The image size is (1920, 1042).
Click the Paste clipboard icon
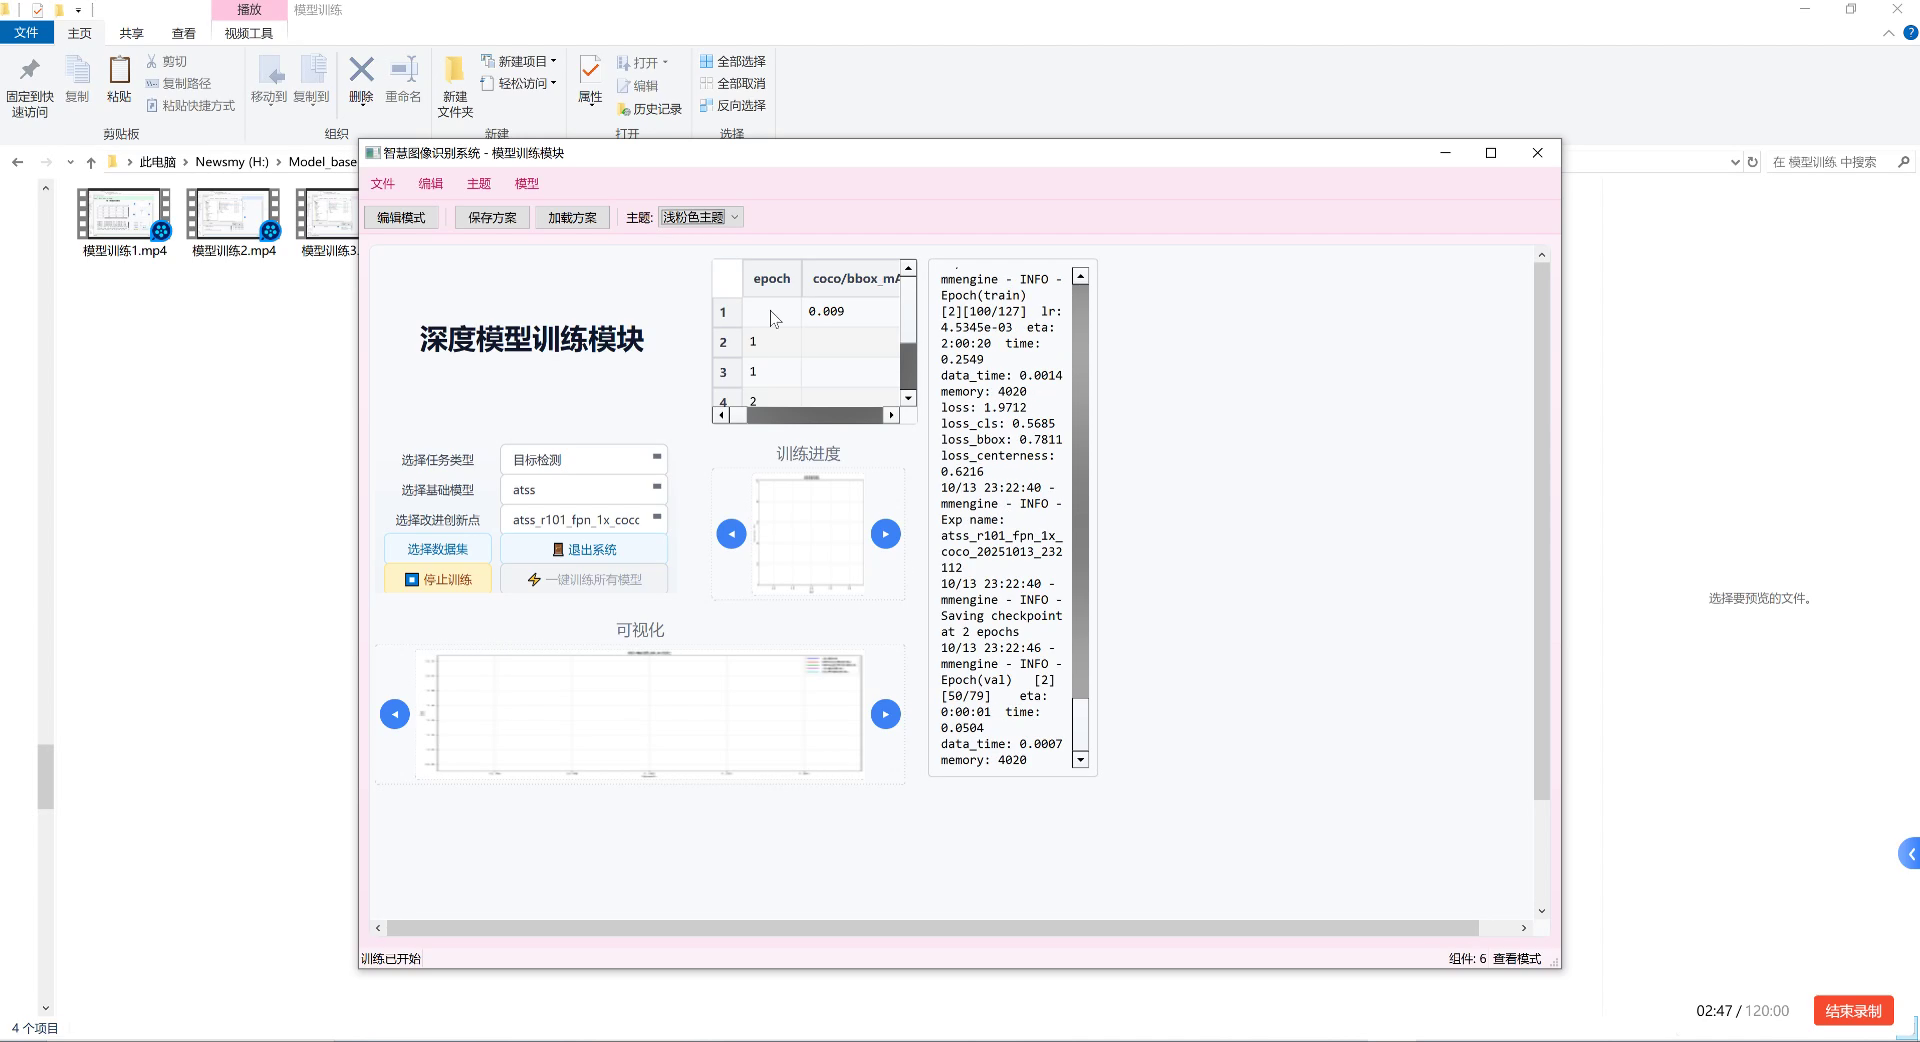pyautogui.click(x=119, y=70)
